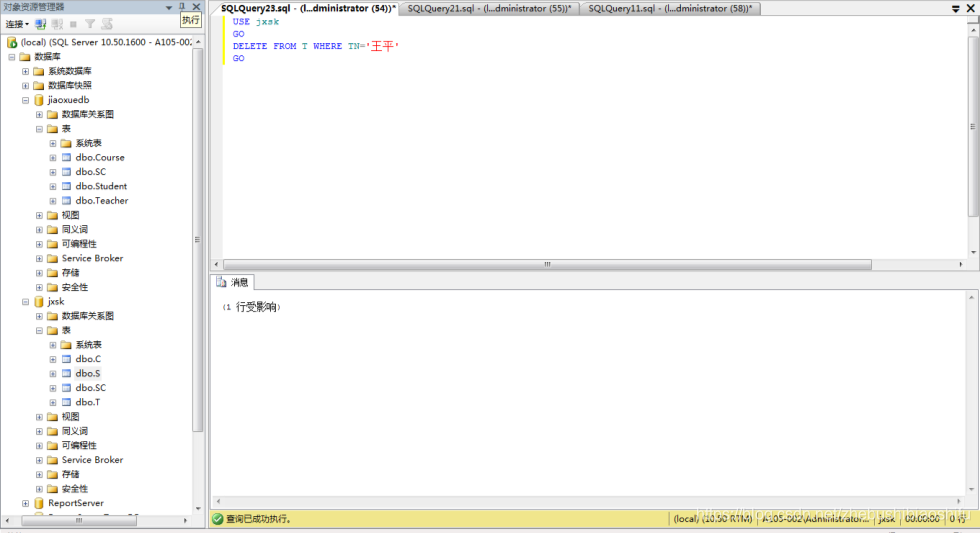Select the dbo.Course table icon
This screenshot has height=533, width=980.
(66, 157)
